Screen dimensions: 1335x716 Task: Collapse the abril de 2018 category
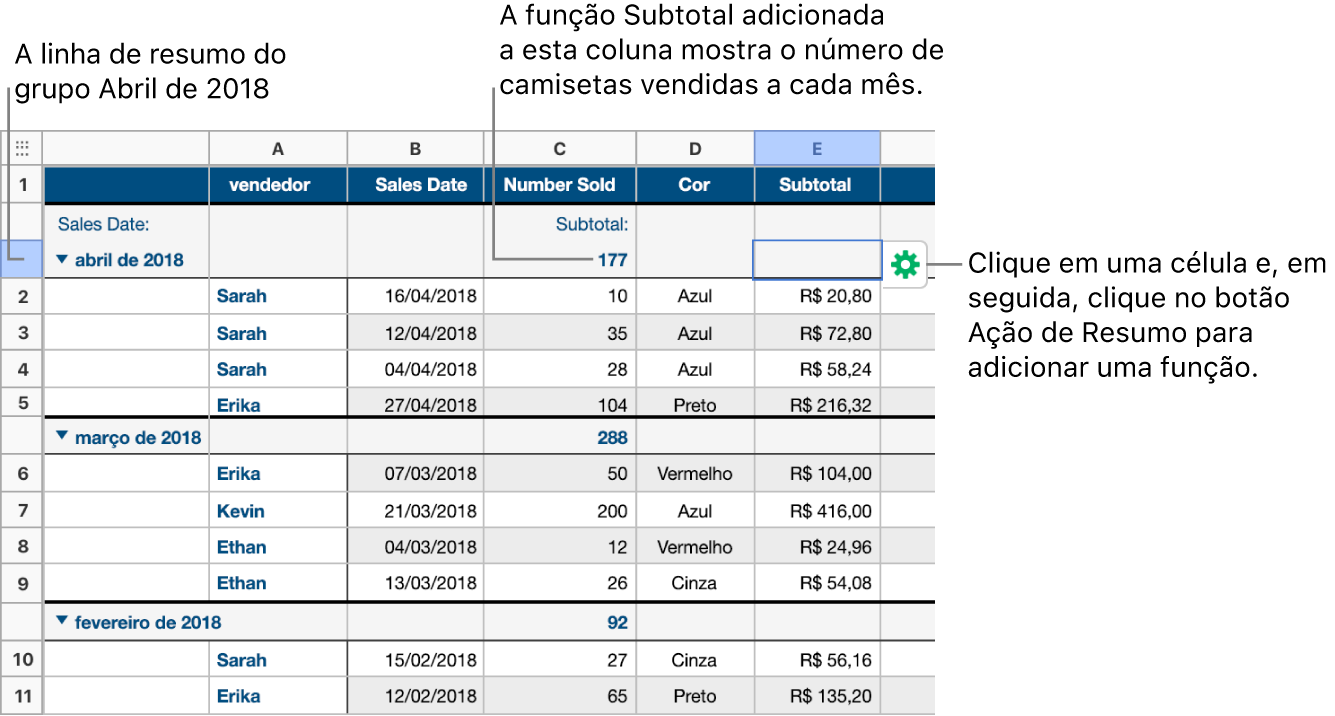(61, 259)
